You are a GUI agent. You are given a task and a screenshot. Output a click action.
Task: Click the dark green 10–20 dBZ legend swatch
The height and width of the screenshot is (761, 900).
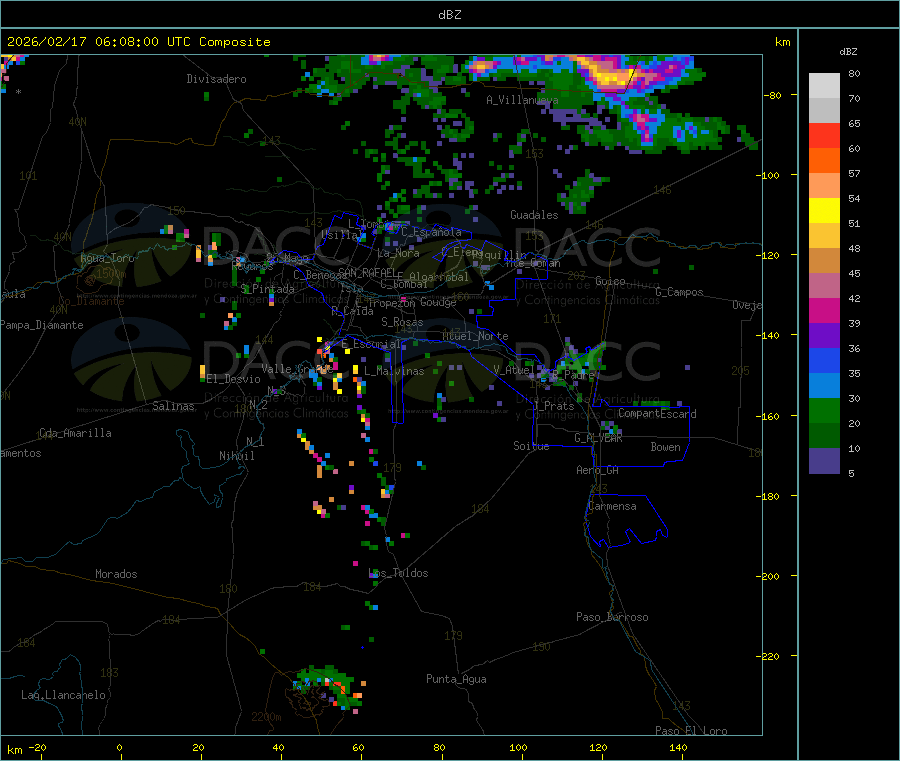[824, 436]
